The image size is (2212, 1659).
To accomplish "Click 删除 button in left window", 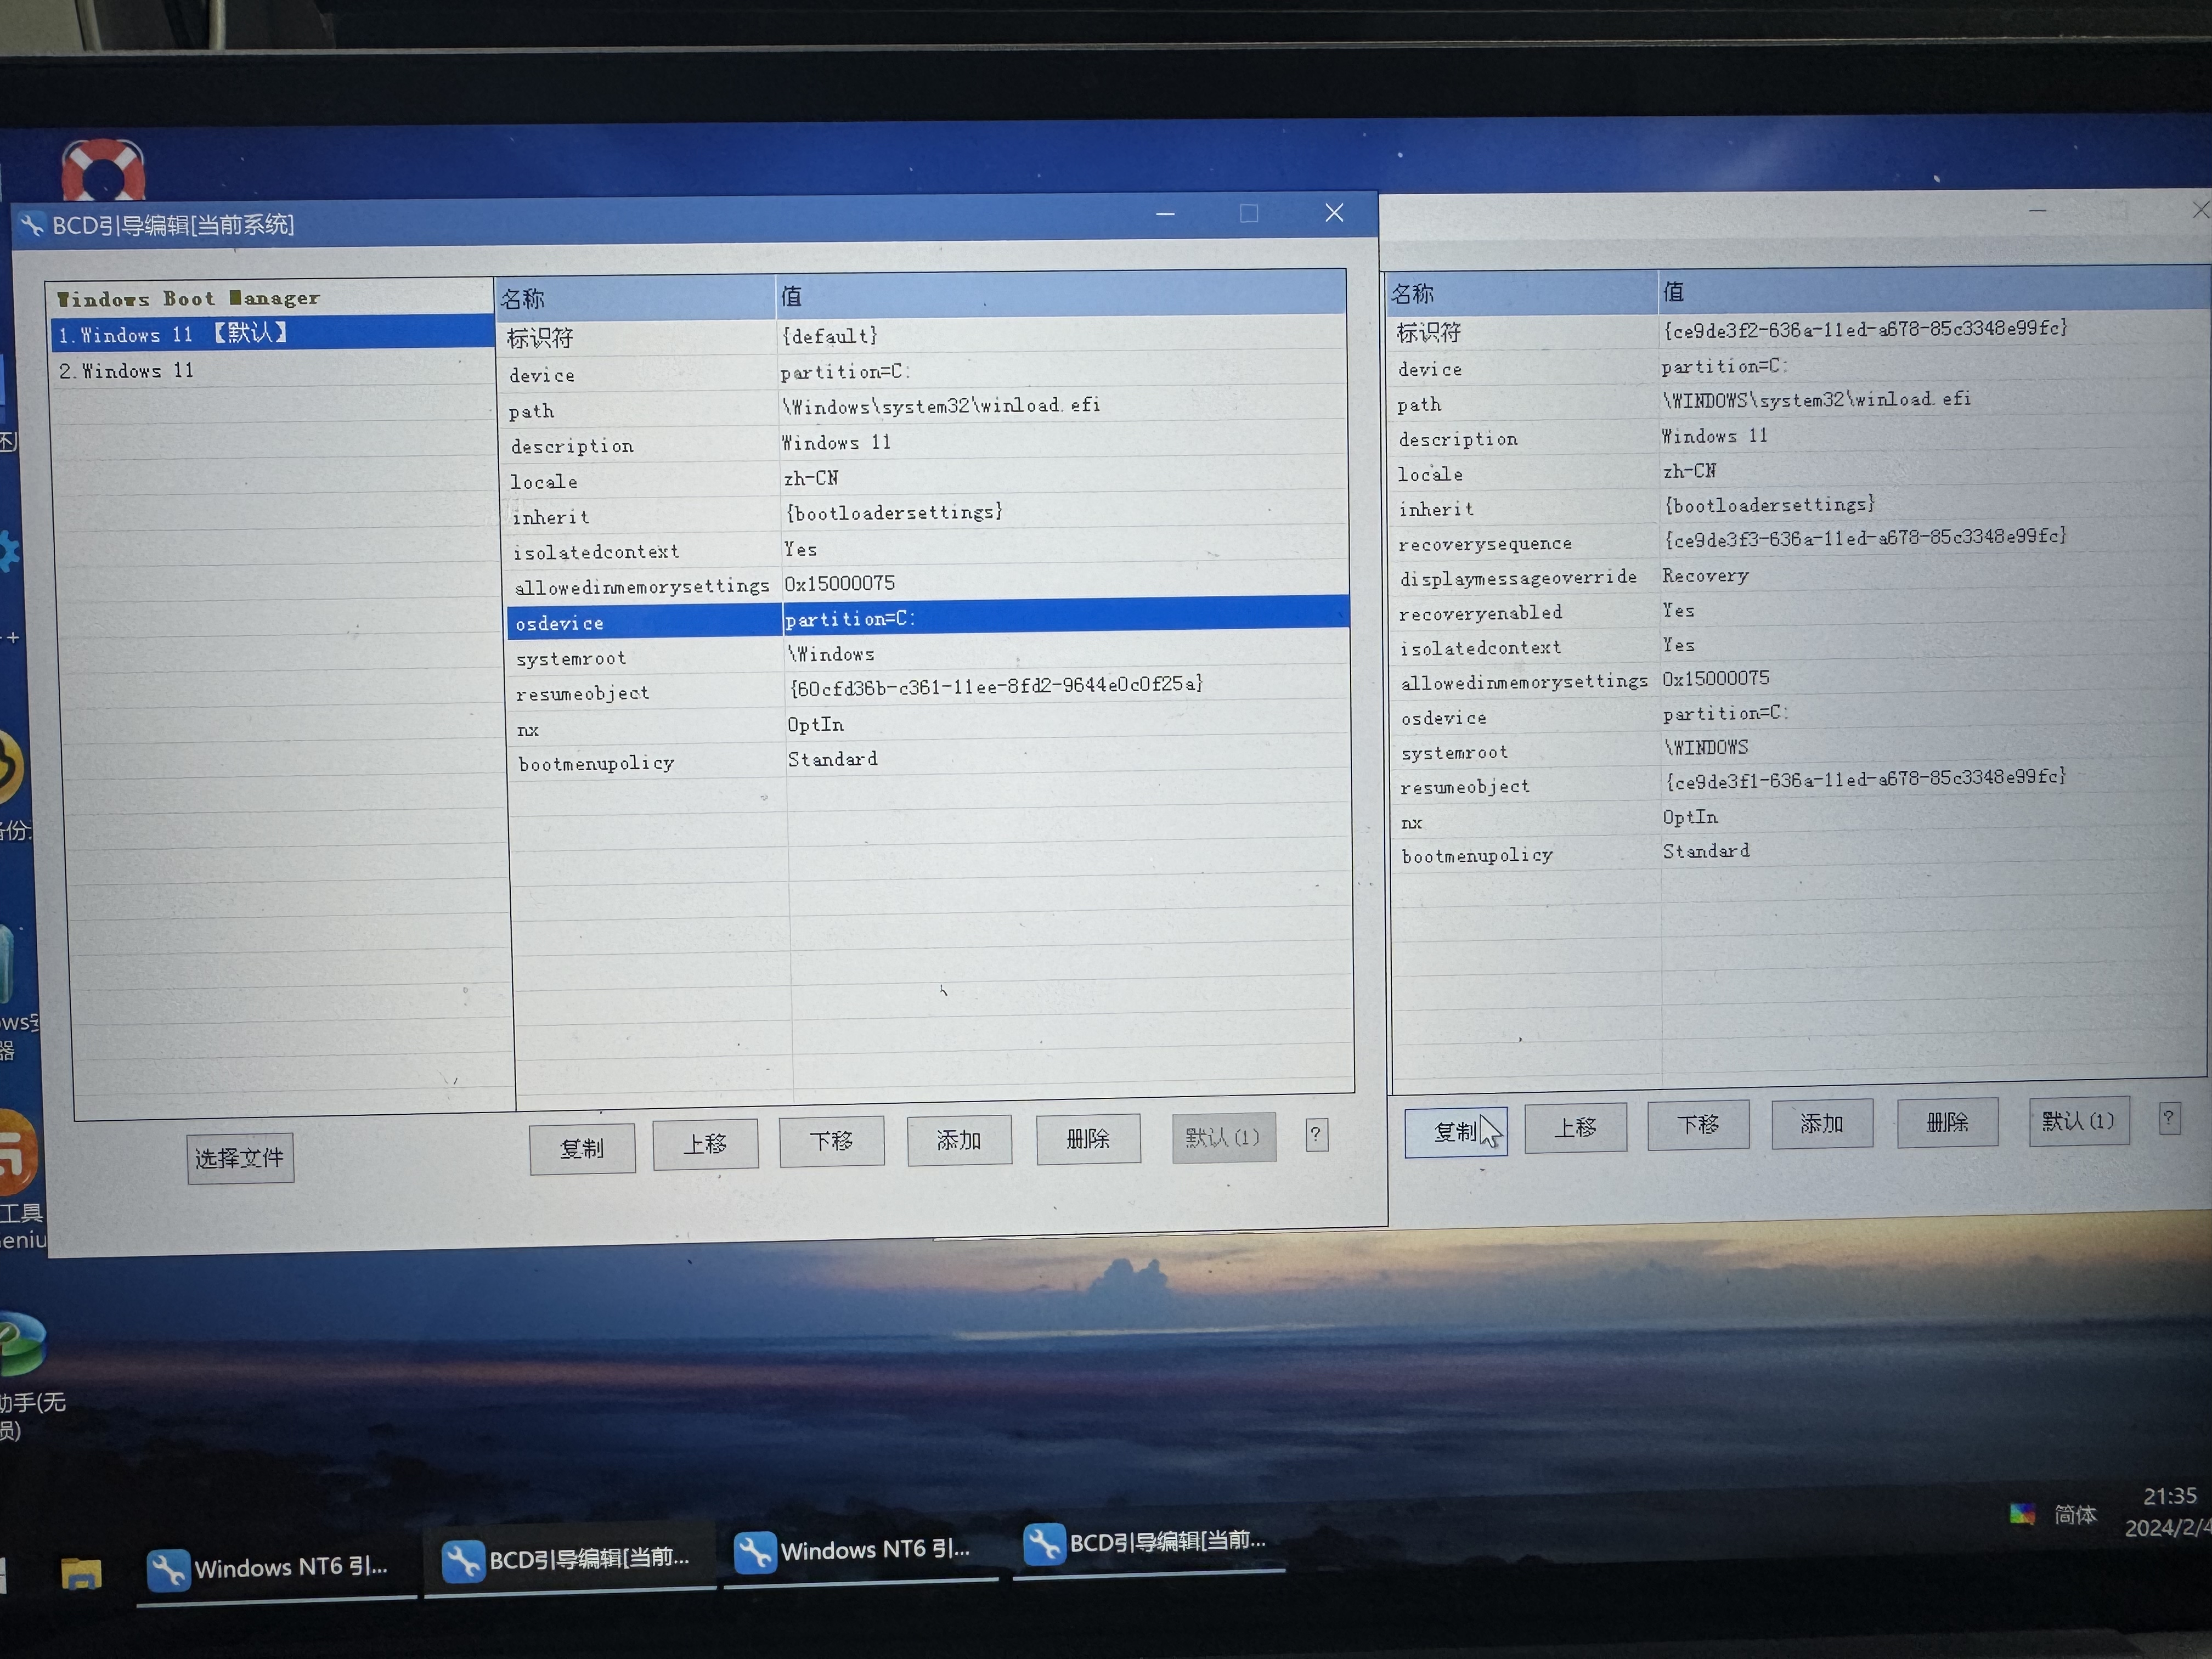I will (1088, 1138).
